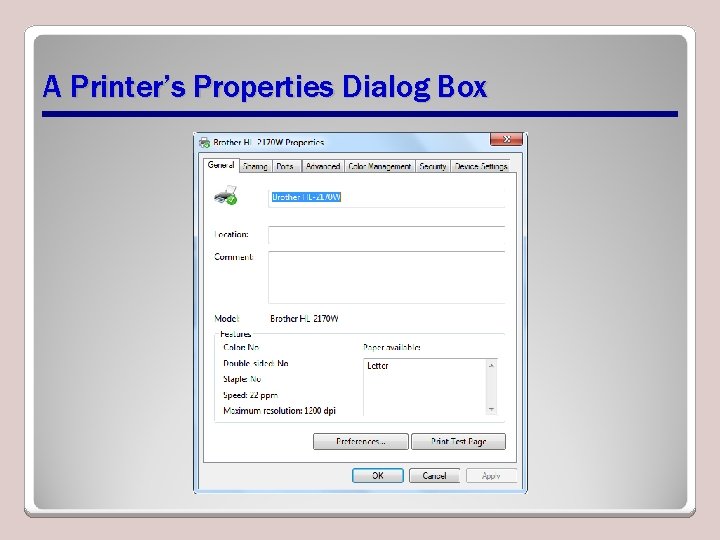
Task: Select the General tab
Action: tap(221, 165)
